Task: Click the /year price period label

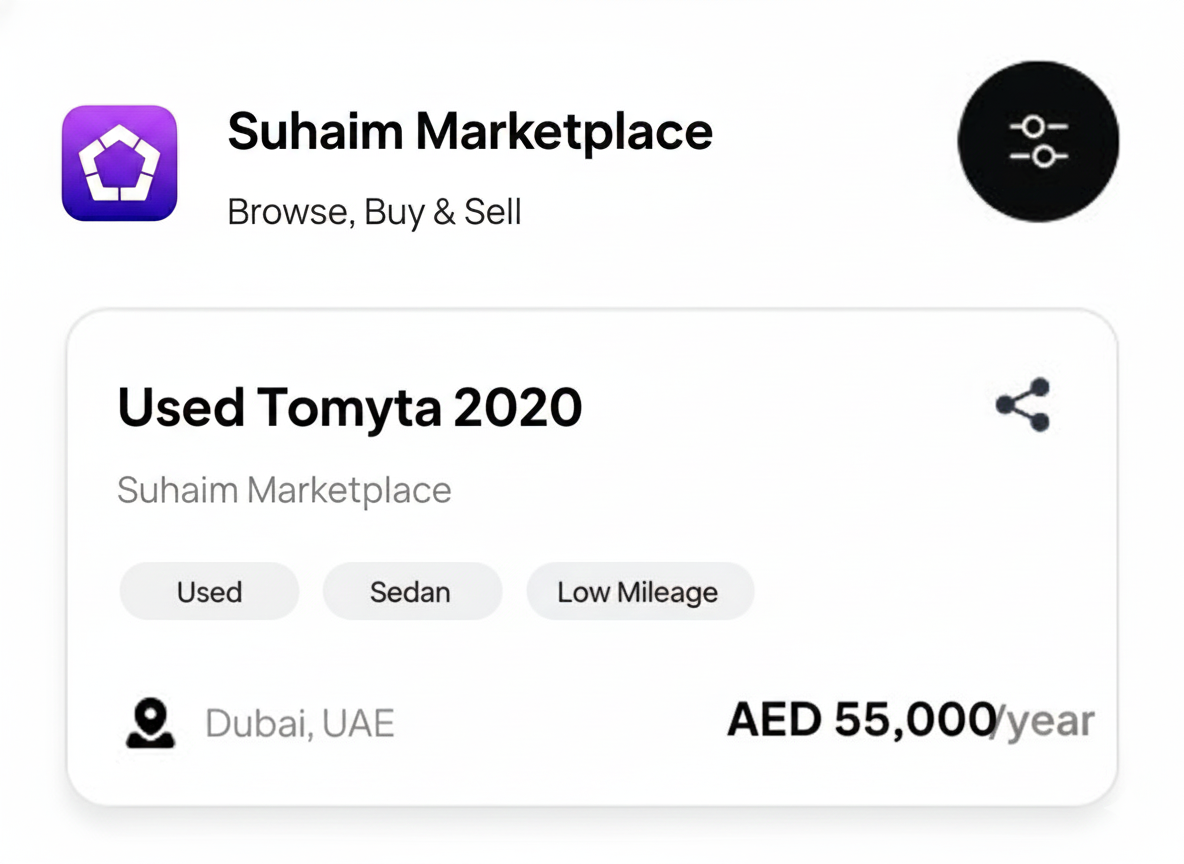Action: tap(1045, 720)
